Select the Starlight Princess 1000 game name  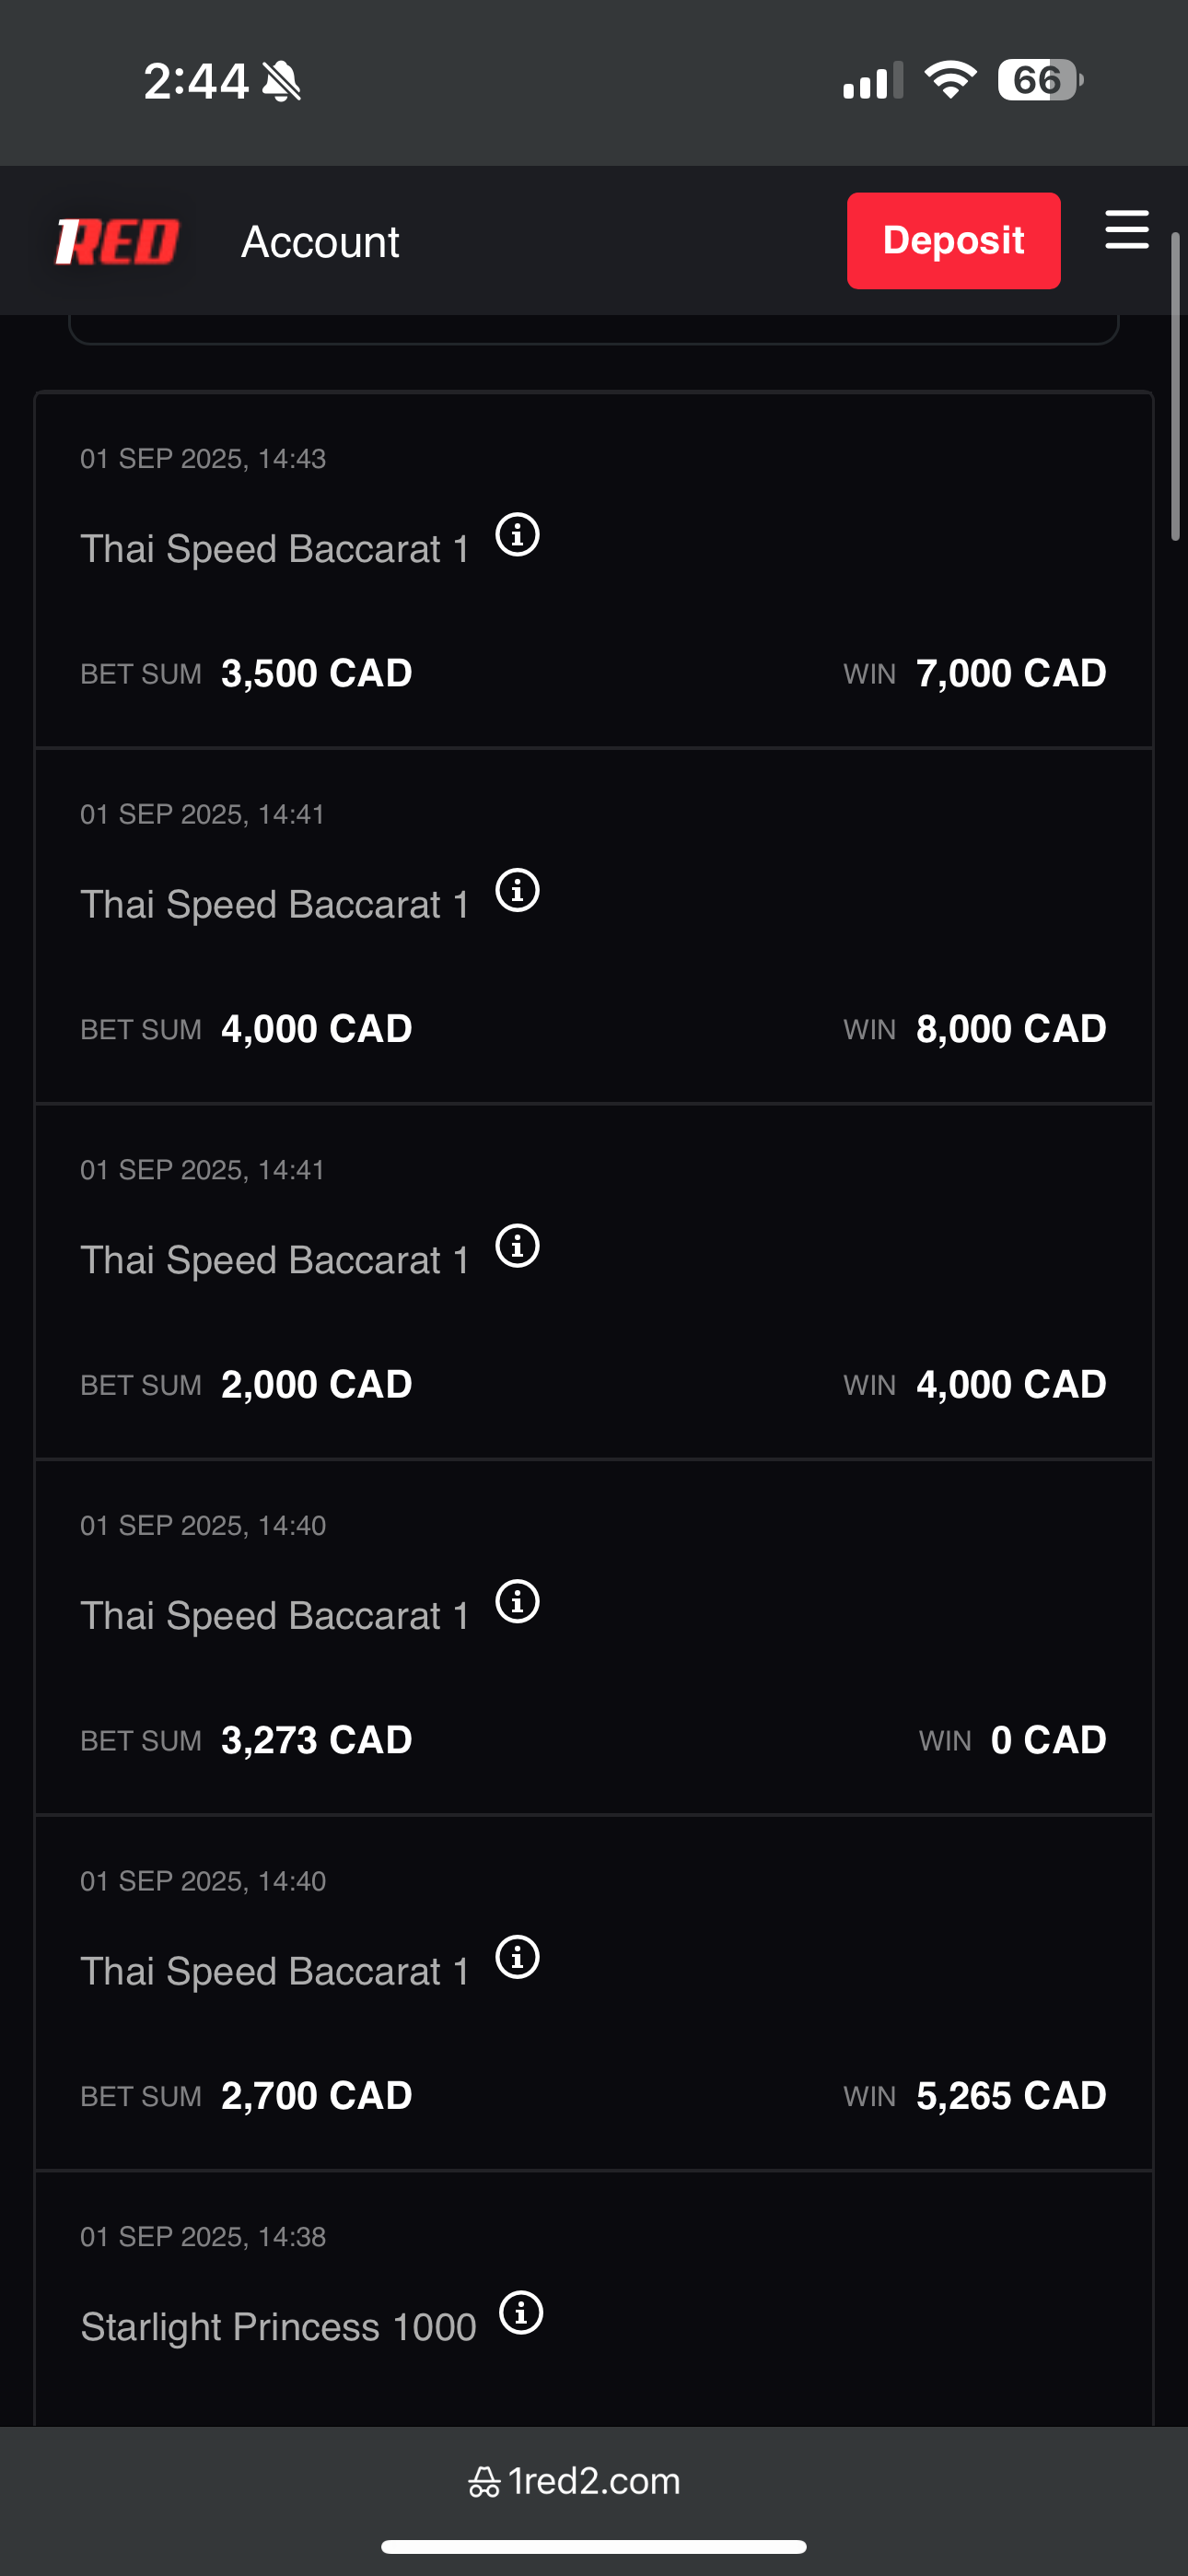pyautogui.click(x=278, y=2327)
